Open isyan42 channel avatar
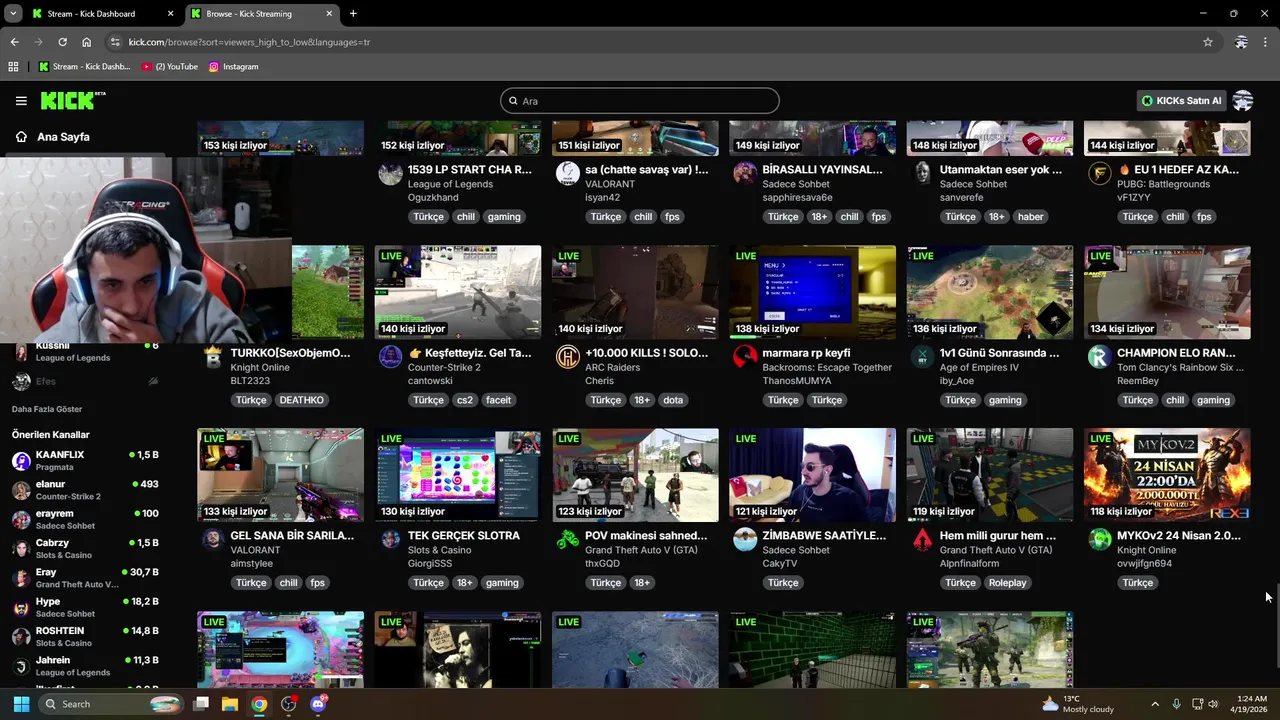The width and height of the screenshot is (1280, 720). (x=567, y=173)
